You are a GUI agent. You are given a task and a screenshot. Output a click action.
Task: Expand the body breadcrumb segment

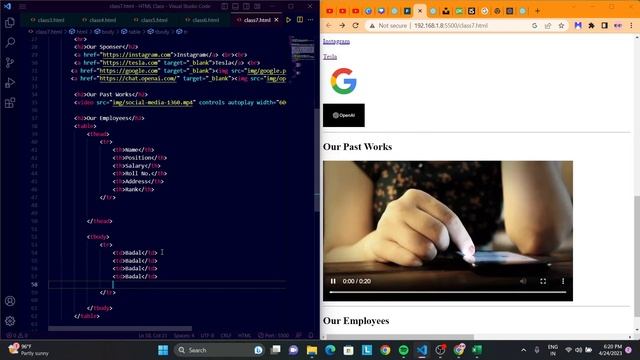pyautogui.click(x=104, y=31)
